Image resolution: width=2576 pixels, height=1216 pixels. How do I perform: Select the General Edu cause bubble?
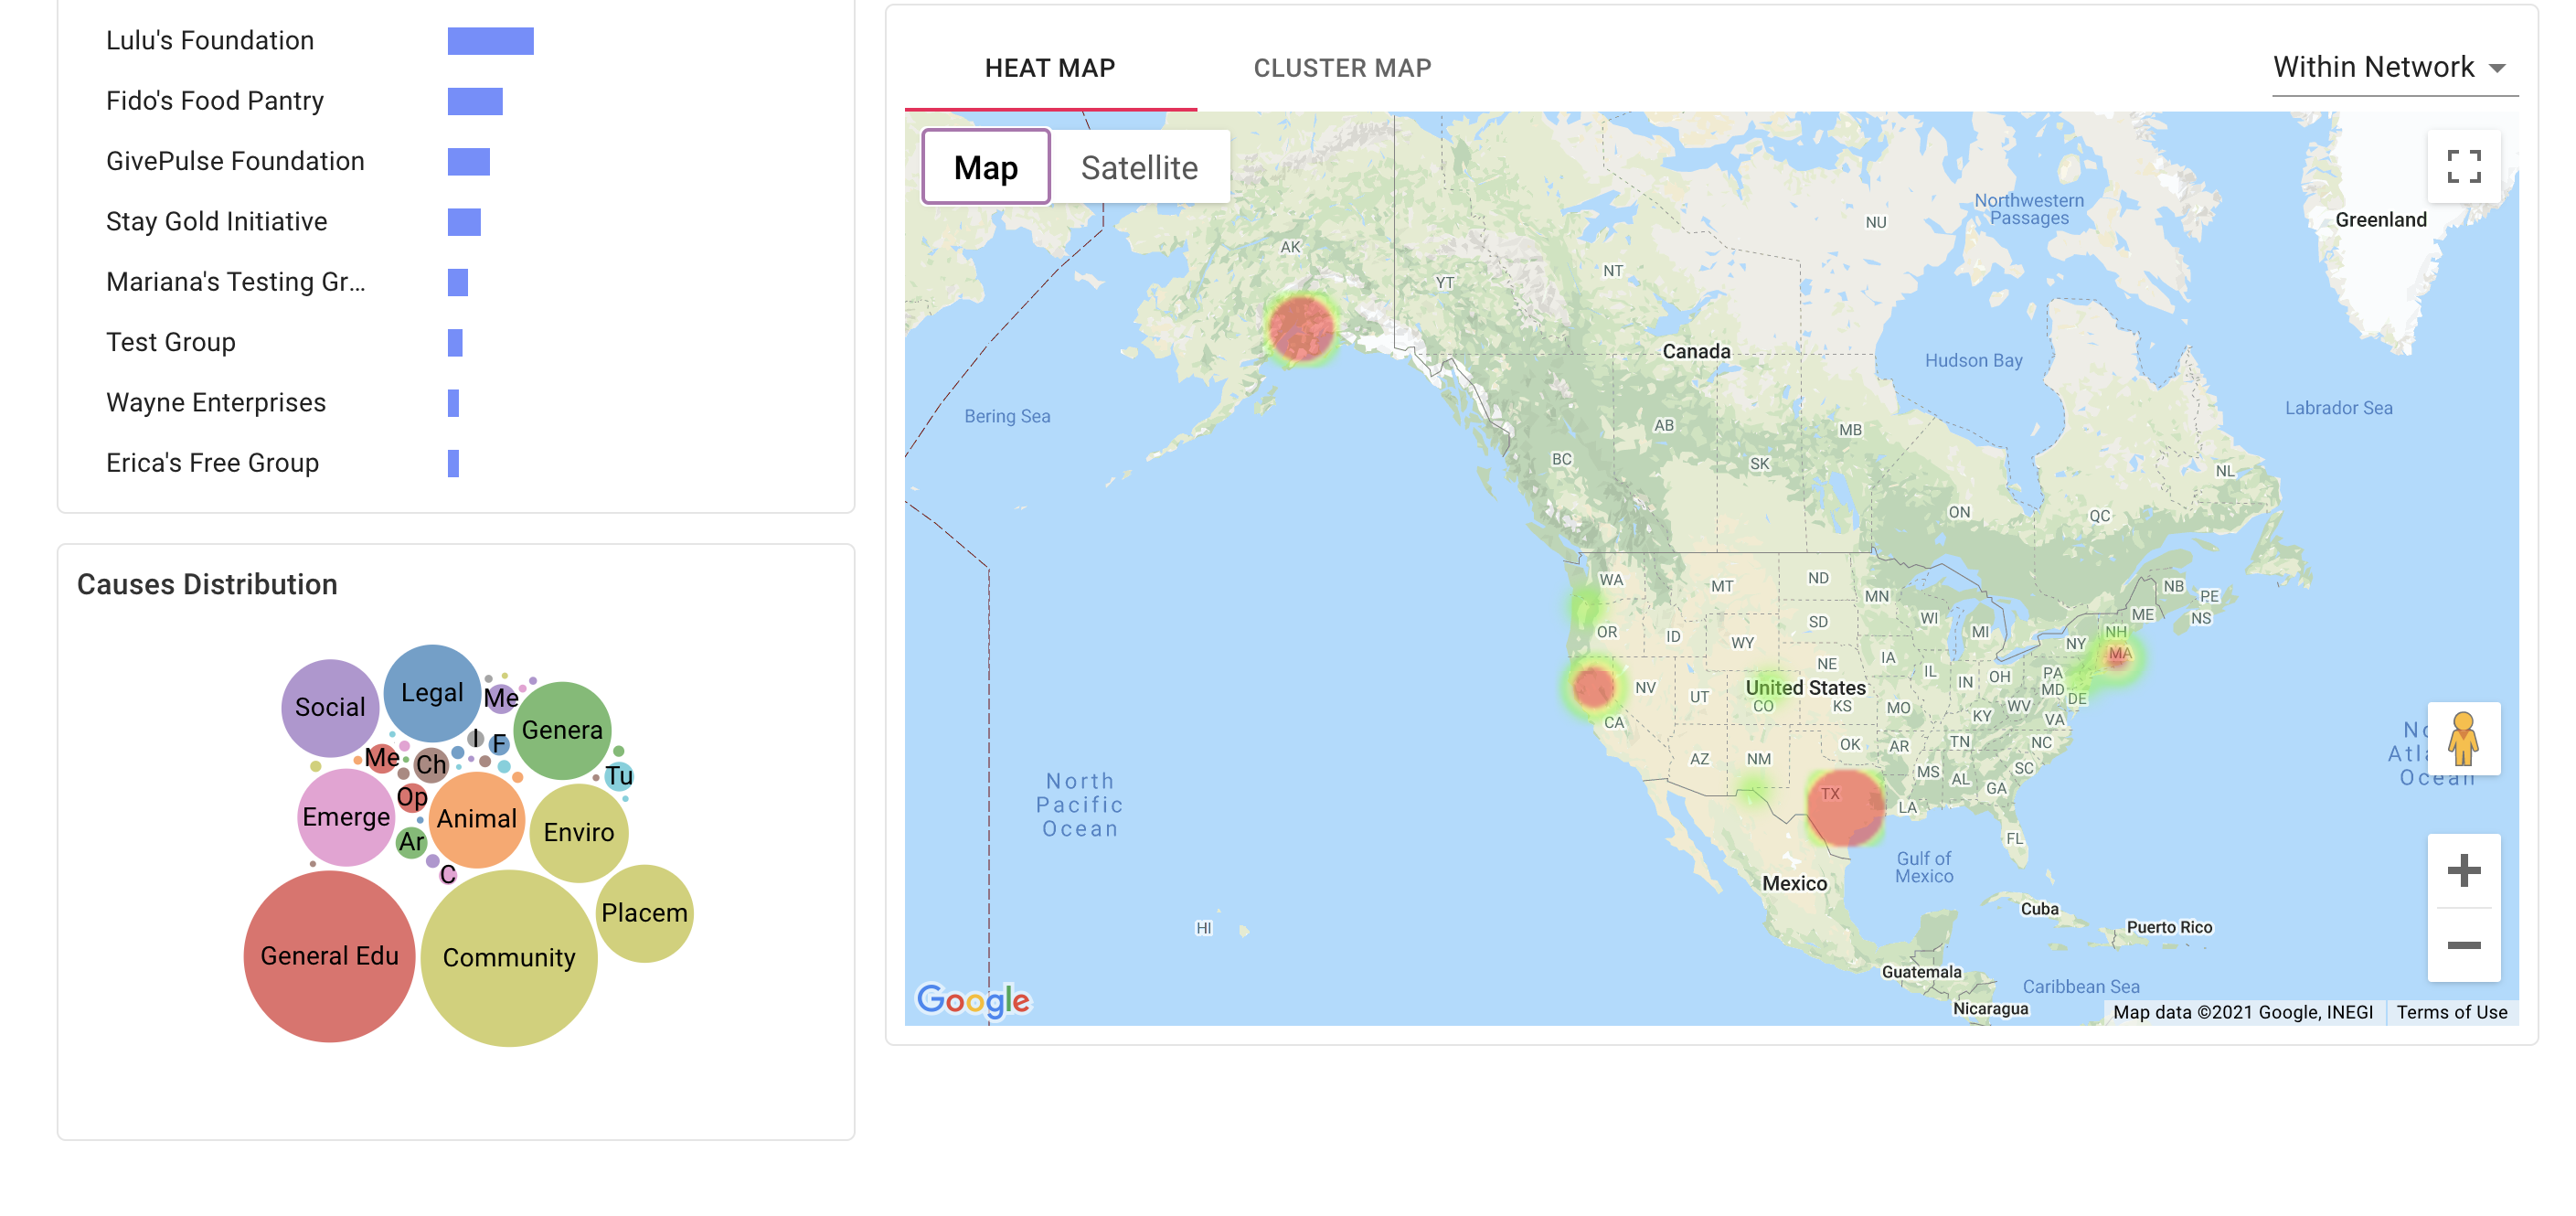(329, 956)
